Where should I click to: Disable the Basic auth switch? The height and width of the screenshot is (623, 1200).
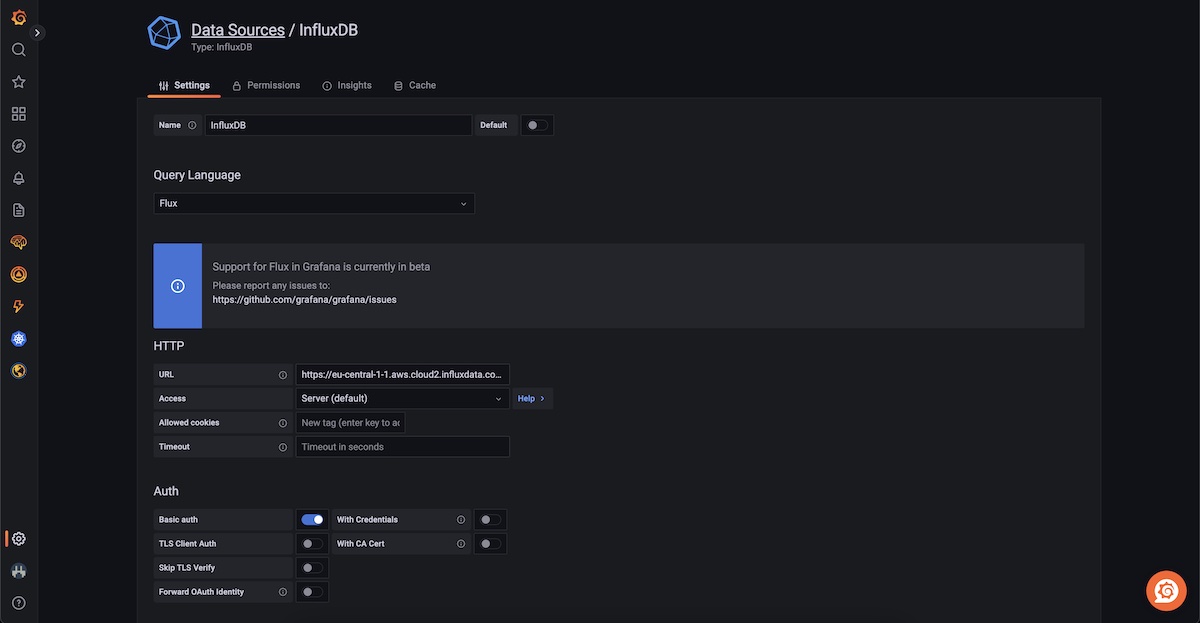(x=312, y=520)
